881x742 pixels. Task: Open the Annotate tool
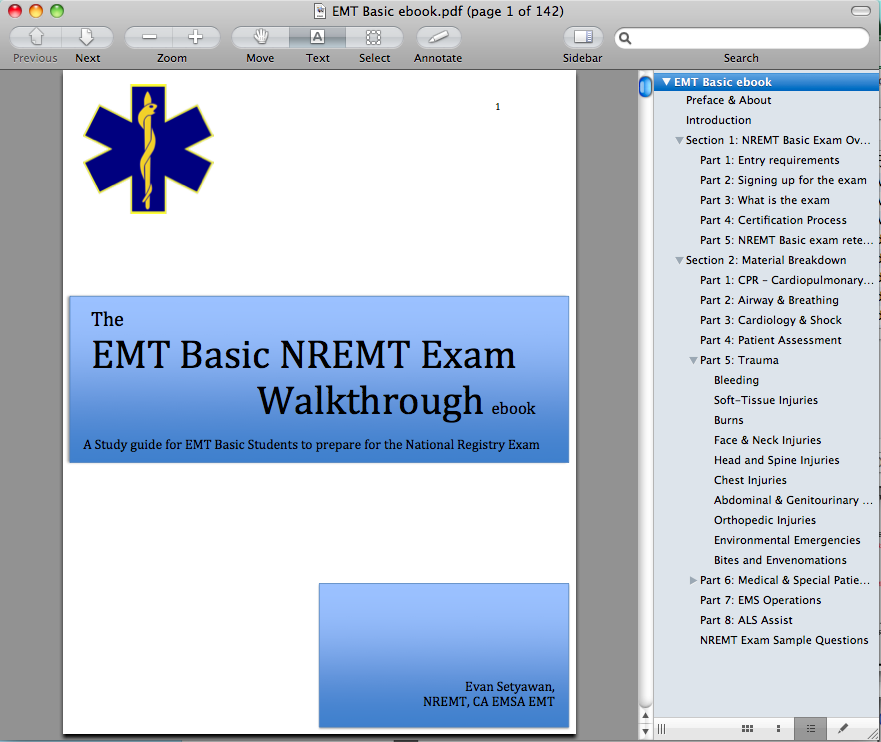tap(438, 38)
